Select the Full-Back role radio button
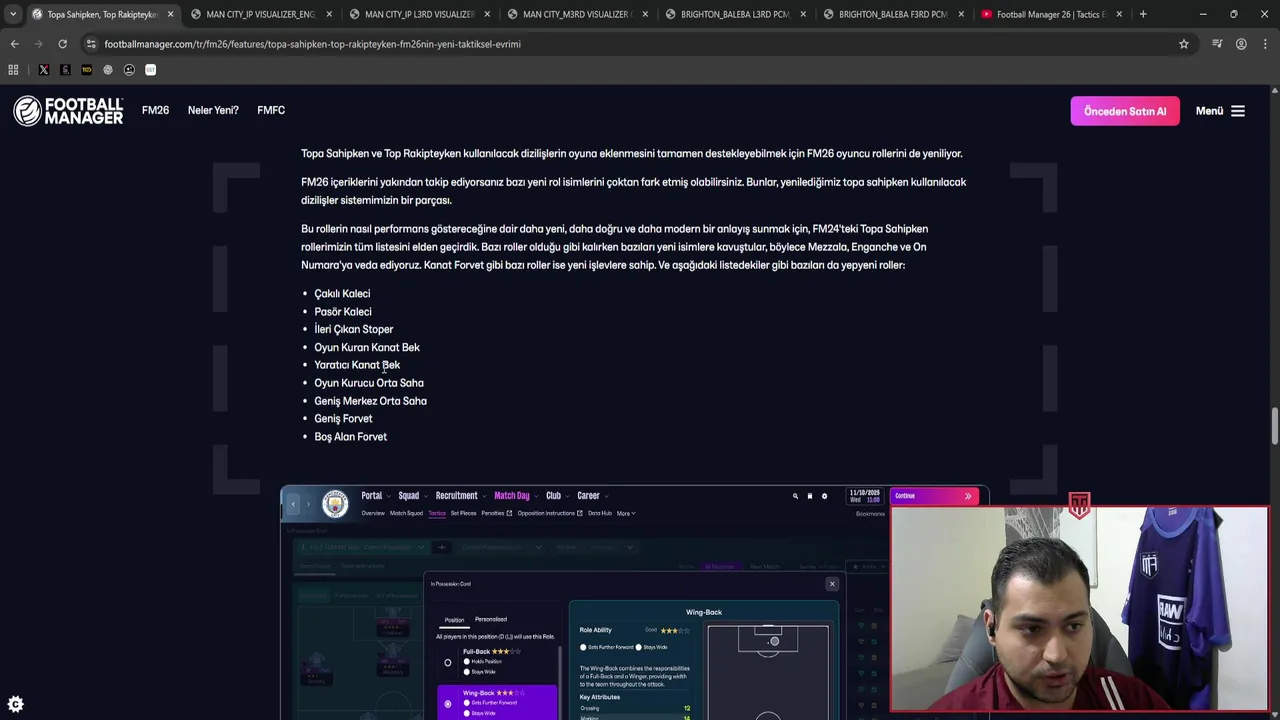Screen dimensions: 1280x720 pos(448,663)
